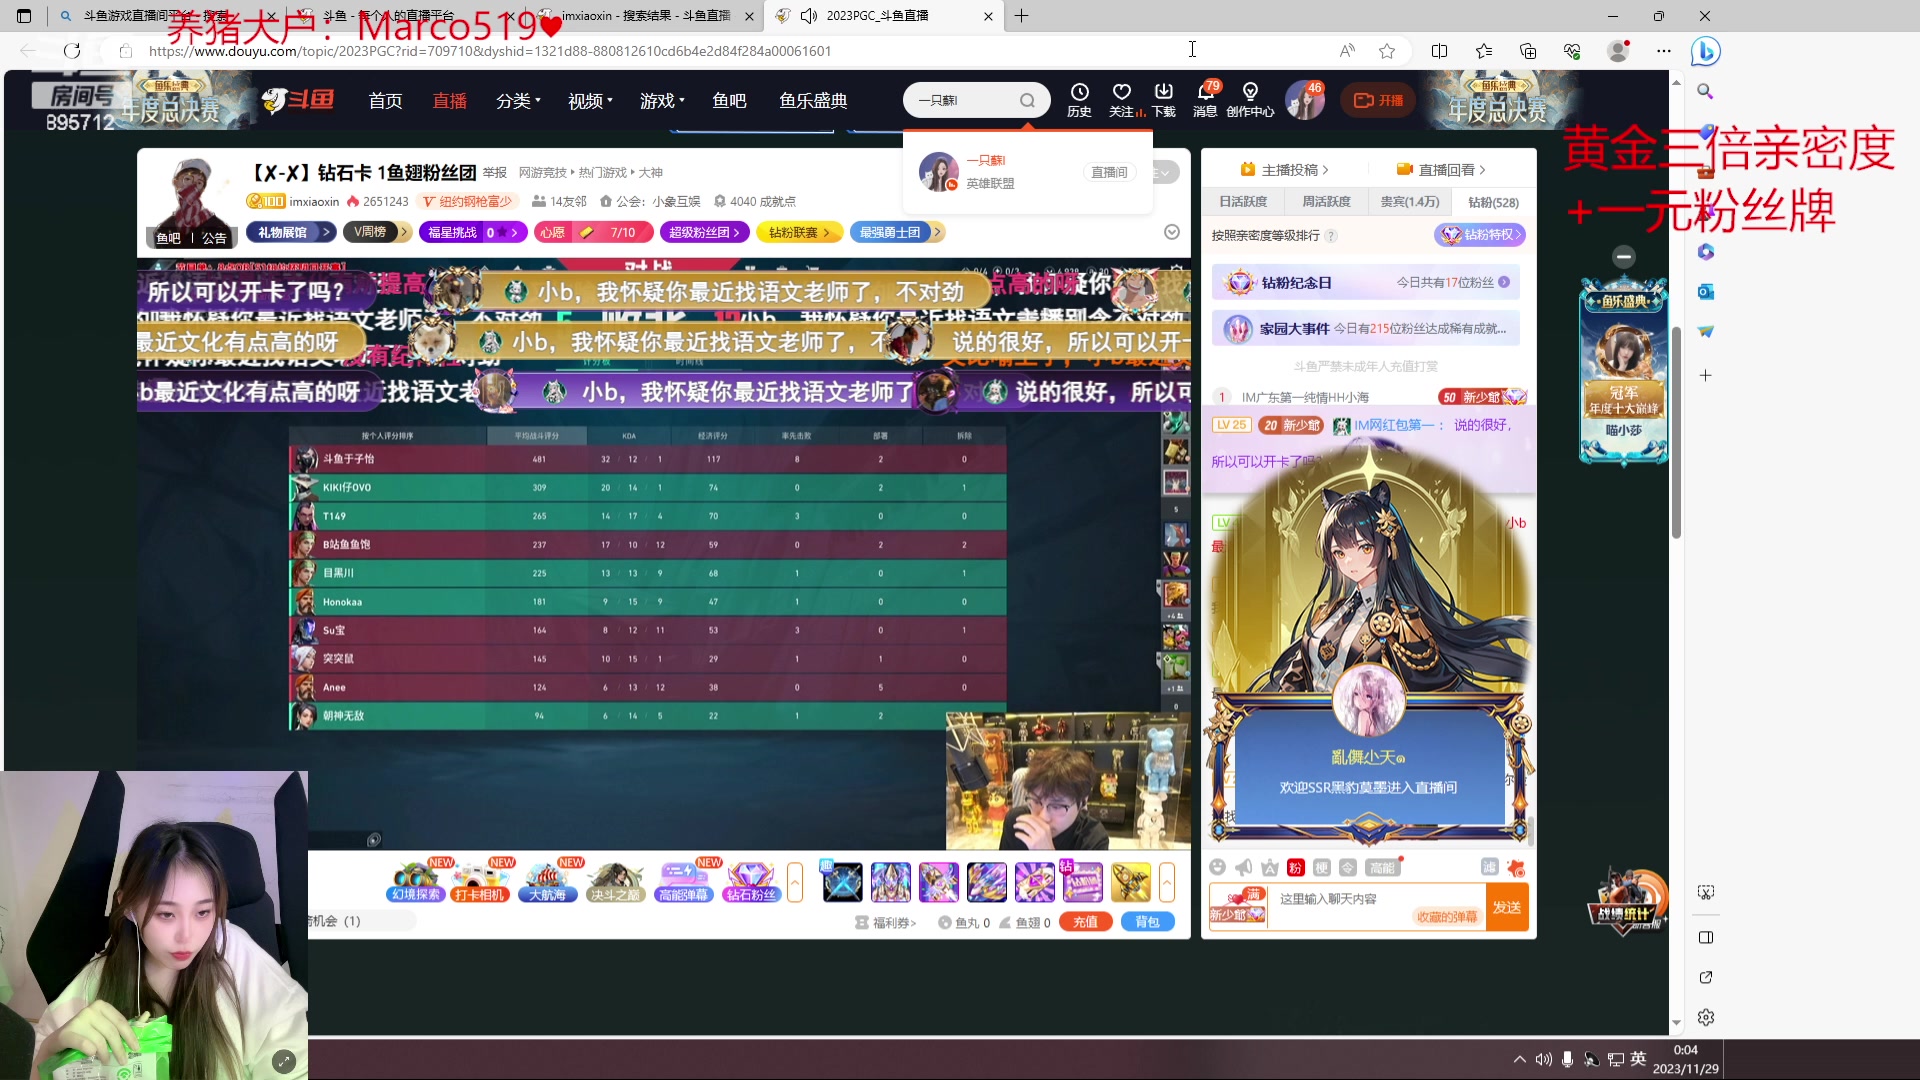Expand the gift bar with the chevron arrow
Image resolution: width=1920 pixels, height=1080 pixels.
pyautogui.click(x=795, y=882)
